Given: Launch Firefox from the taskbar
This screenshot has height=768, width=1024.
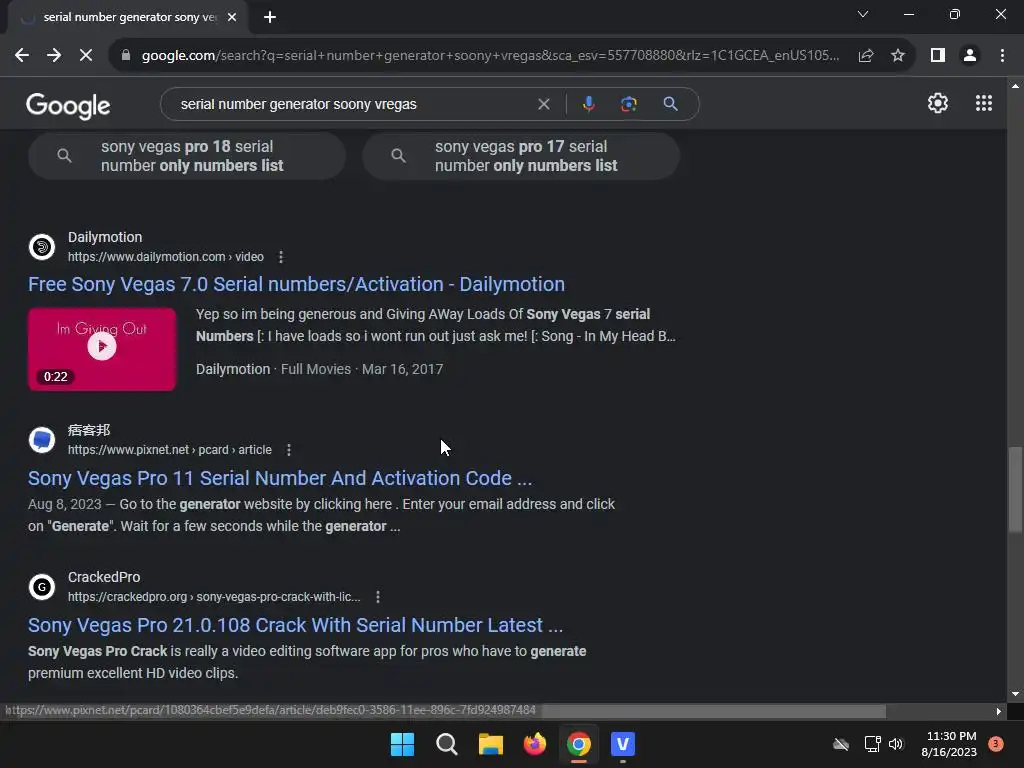Looking at the screenshot, I should pos(535,744).
